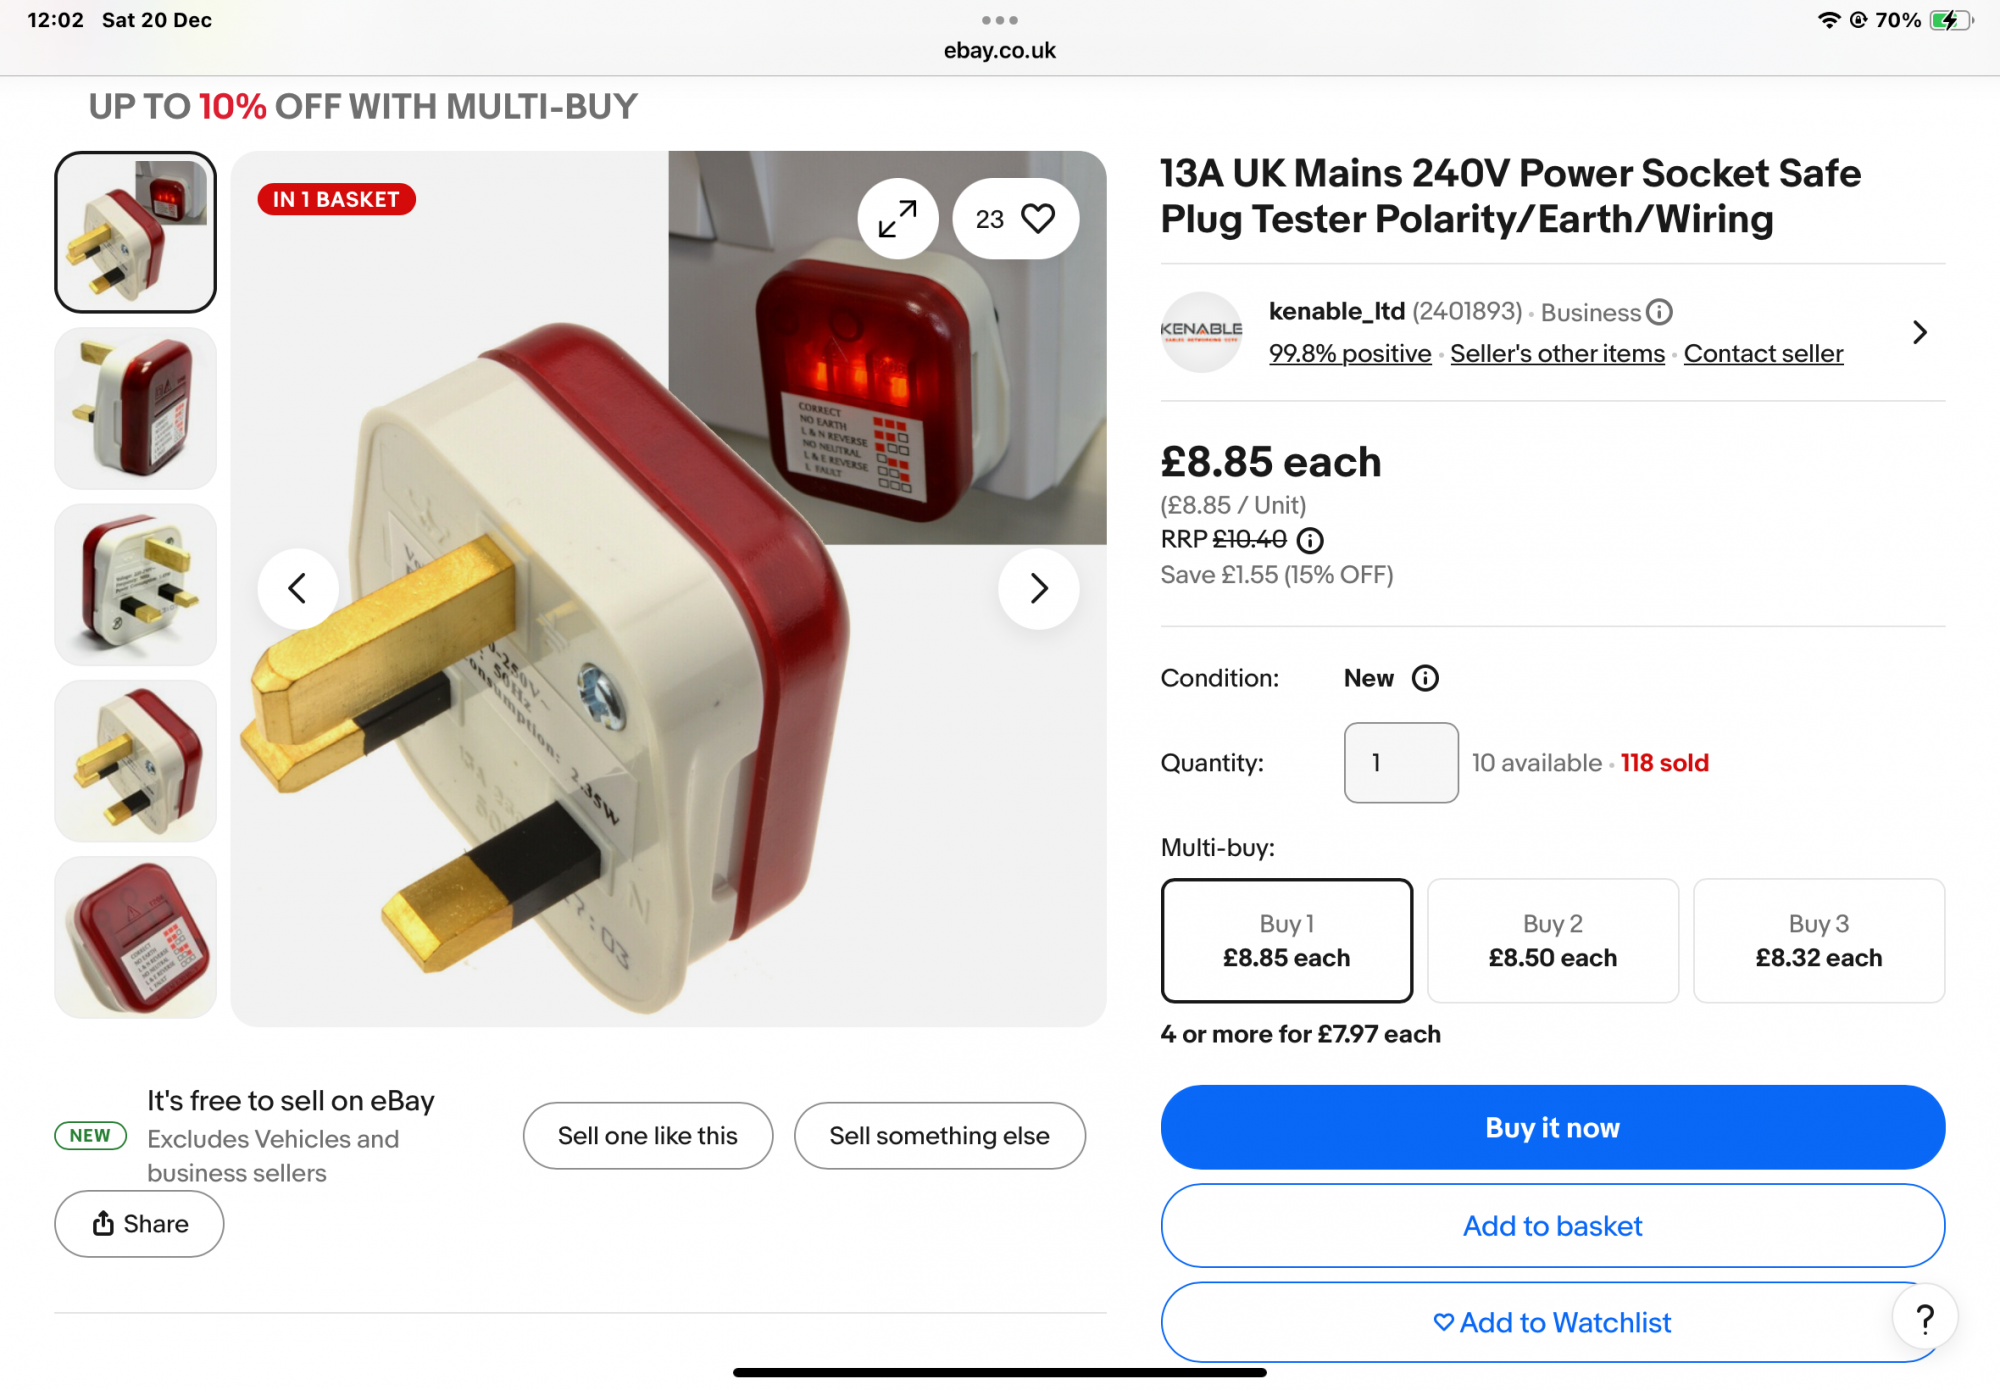
Task: Show condition info for New
Action: pos(1425,679)
